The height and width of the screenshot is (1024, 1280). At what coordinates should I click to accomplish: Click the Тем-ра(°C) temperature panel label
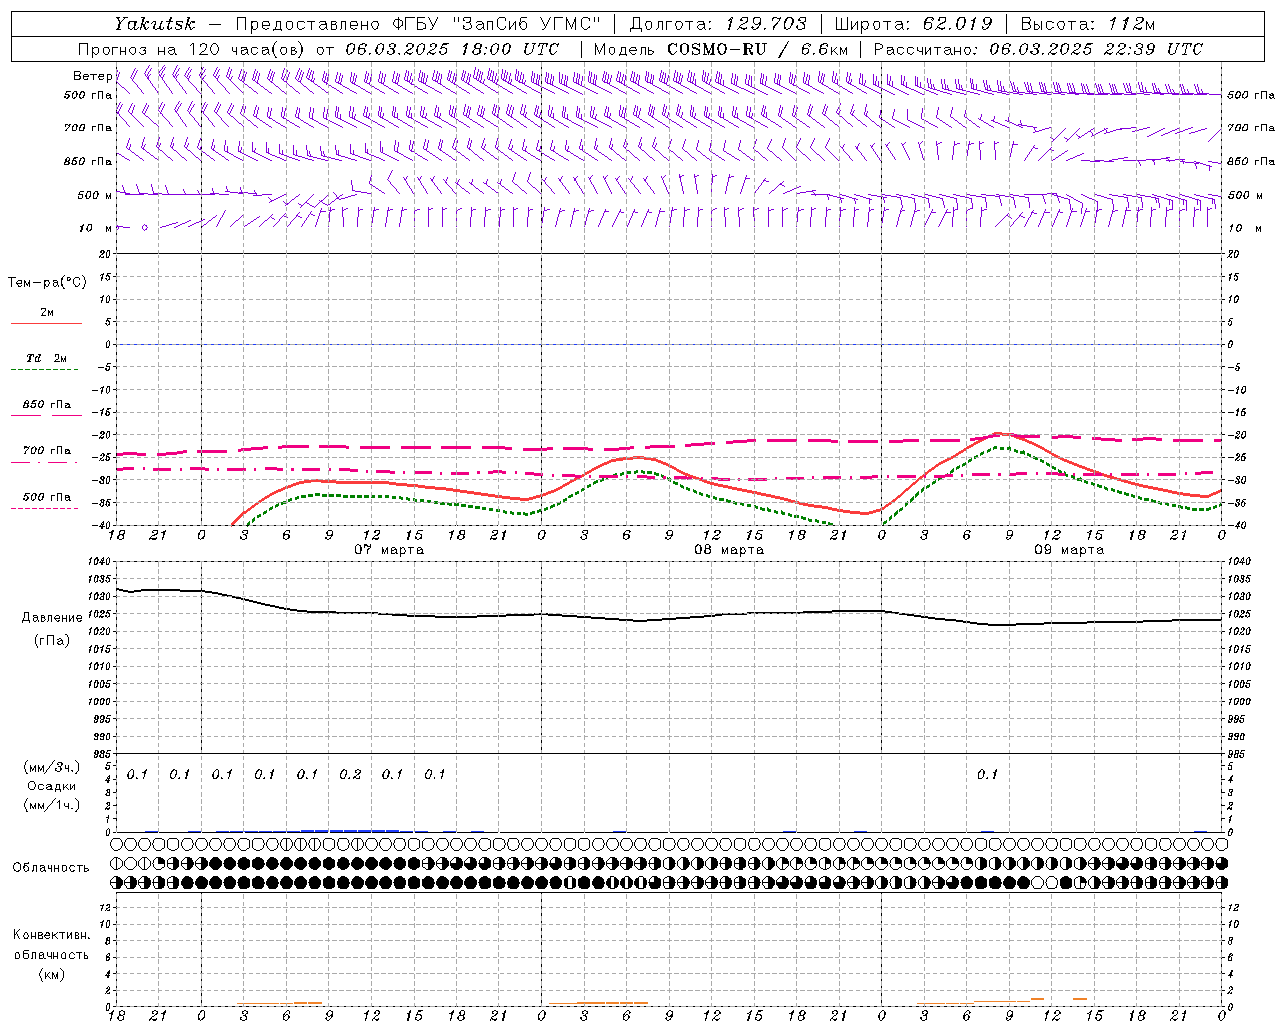(x=47, y=282)
